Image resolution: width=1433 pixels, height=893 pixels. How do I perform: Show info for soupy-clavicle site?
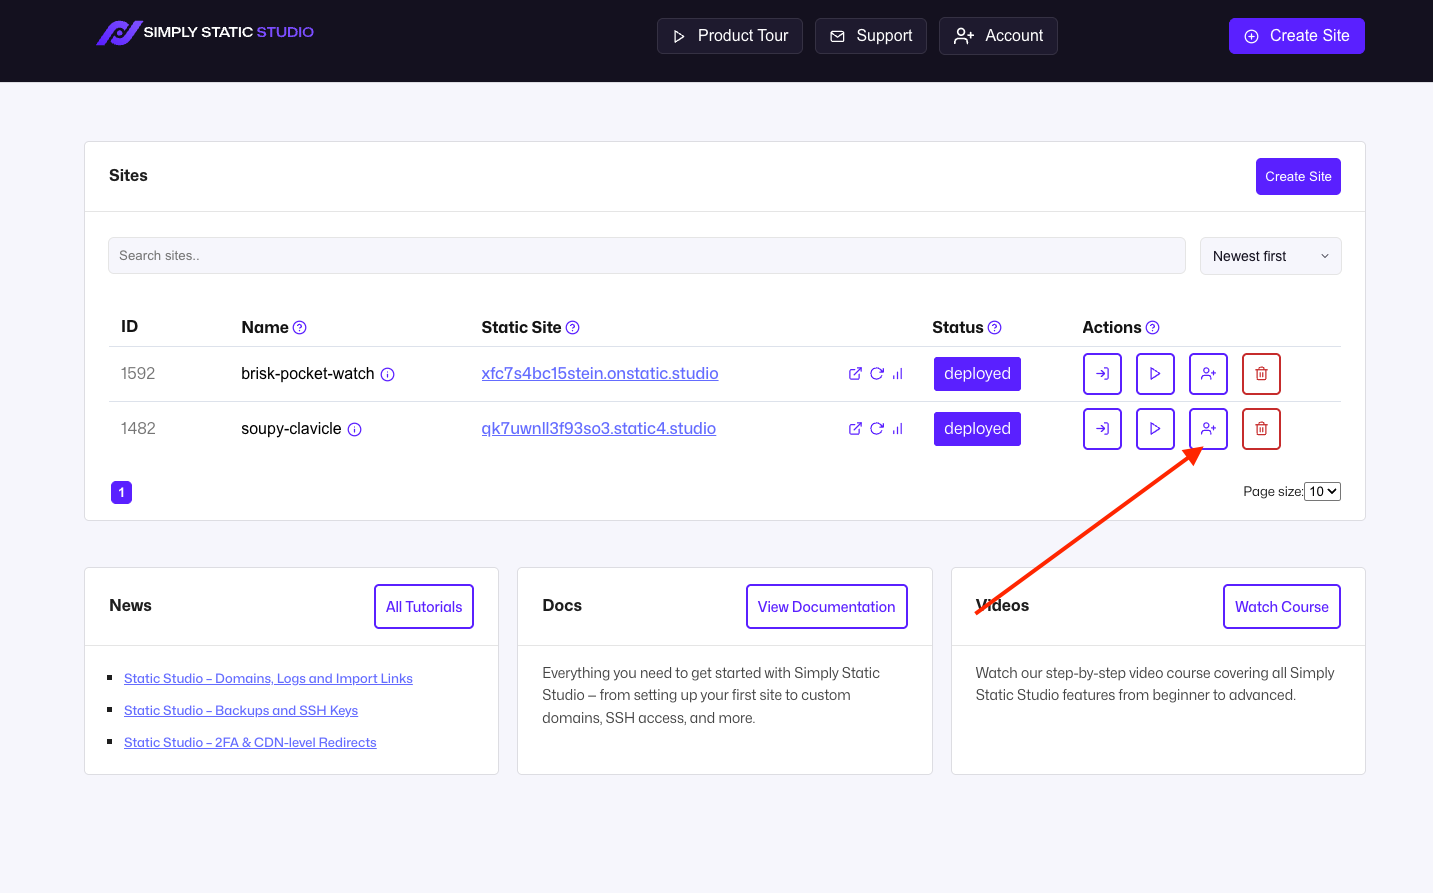coord(355,430)
